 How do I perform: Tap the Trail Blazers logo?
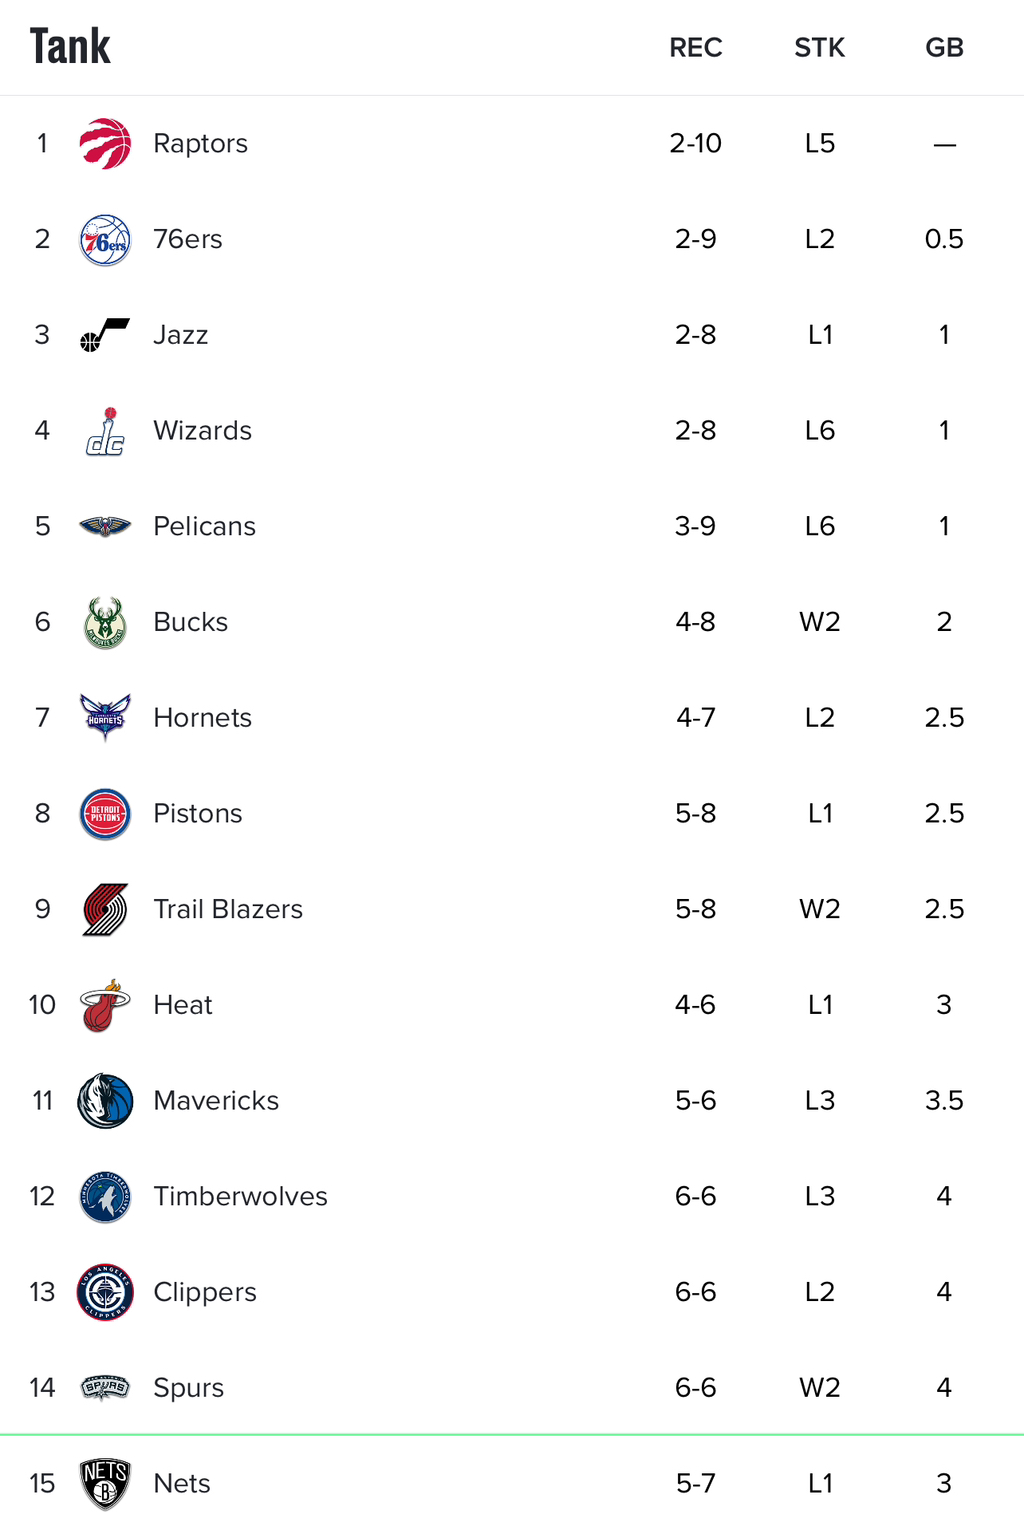(105, 909)
